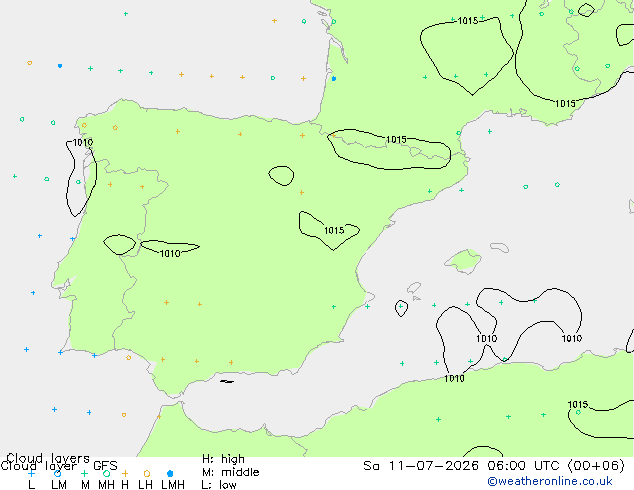Click the 1010 isobar label off the Galician coast
Viewport: 634px width, 490px height.
pyautogui.click(x=83, y=142)
